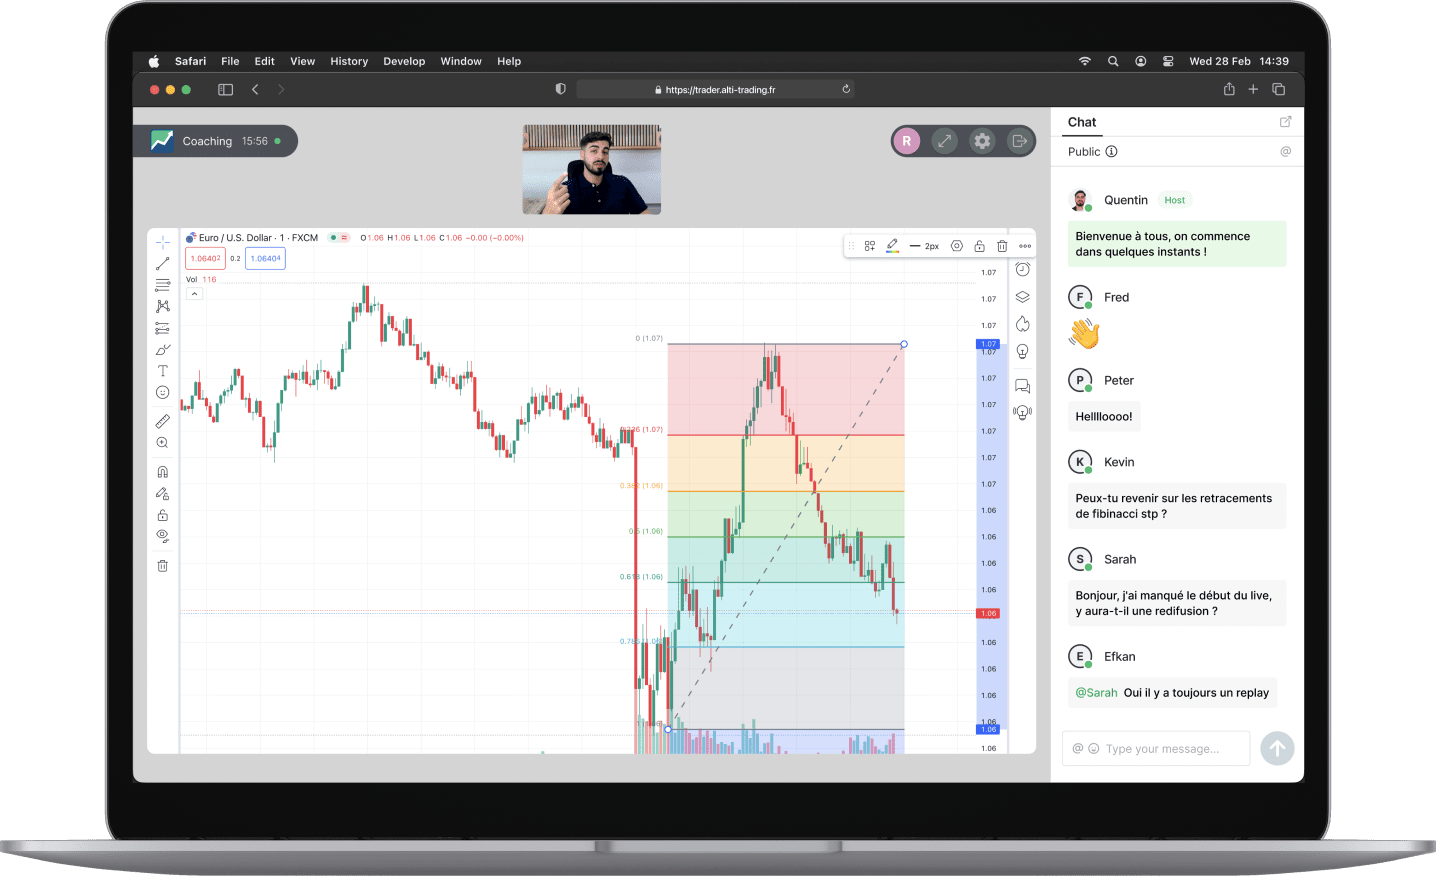1436x876 pixels.
Task: Click the drawing templates icon in floating toolbar
Action: 870,246
